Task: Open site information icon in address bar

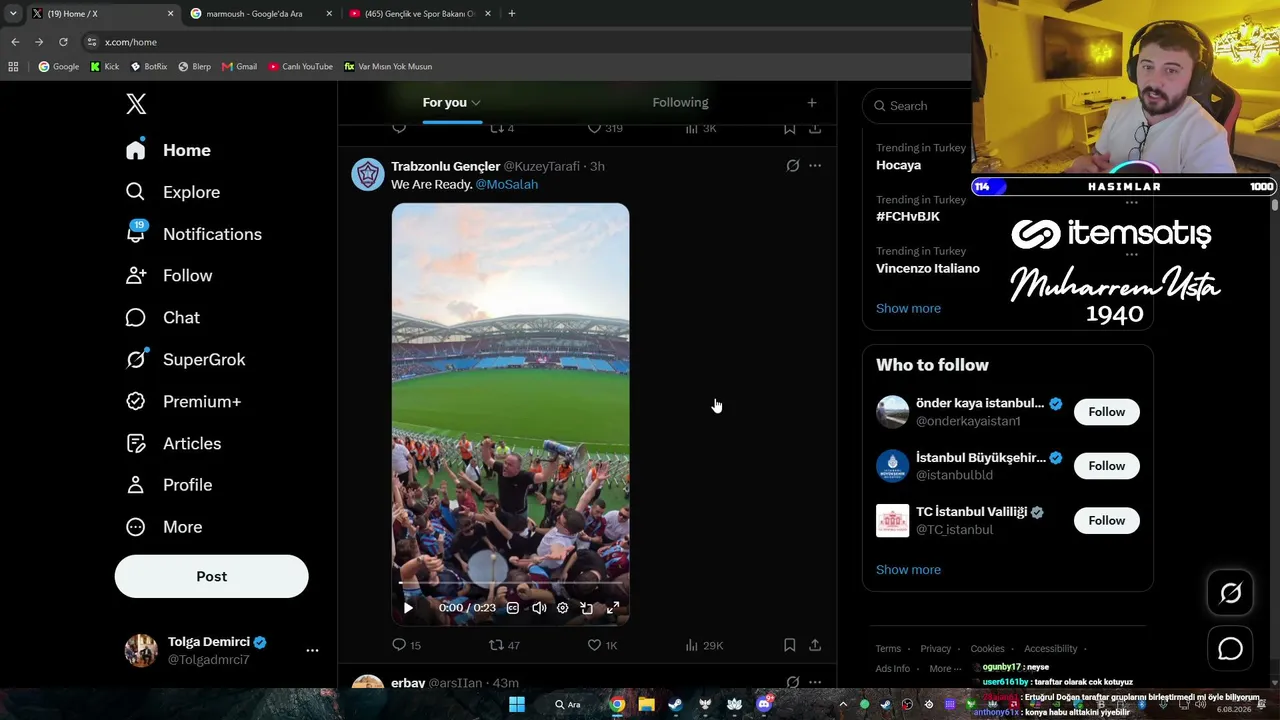Action: pyautogui.click(x=92, y=42)
